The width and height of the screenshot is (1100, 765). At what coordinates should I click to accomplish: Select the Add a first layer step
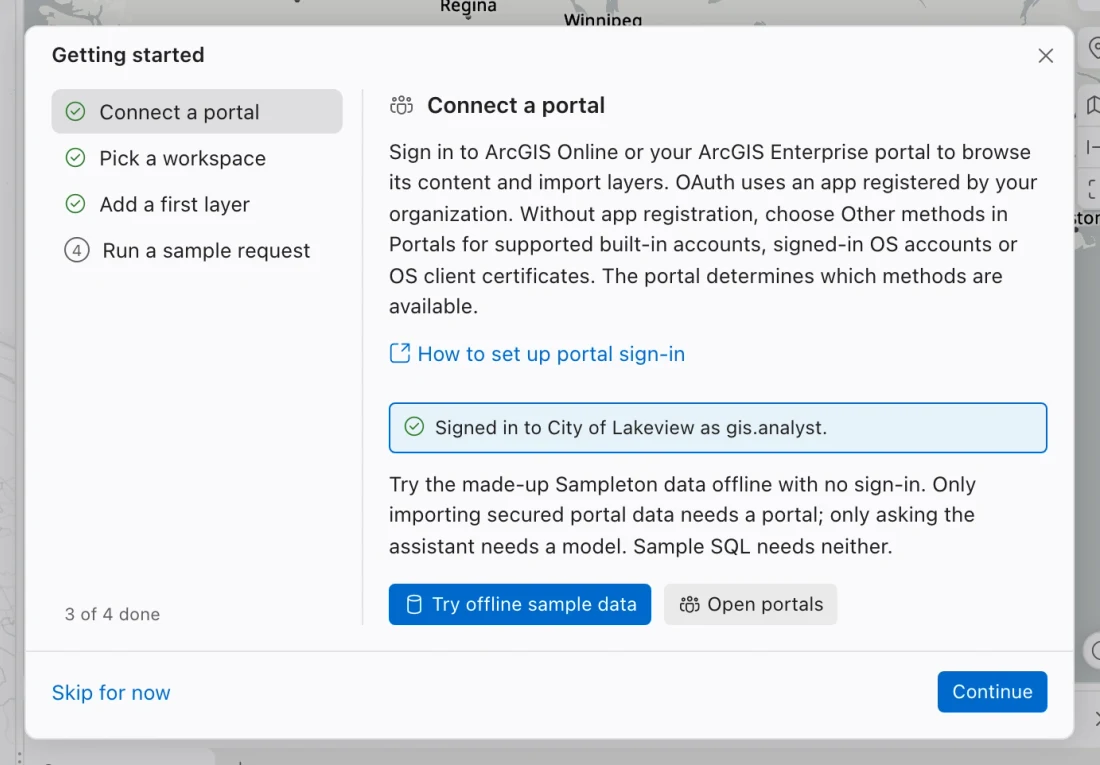[x=196, y=204]
